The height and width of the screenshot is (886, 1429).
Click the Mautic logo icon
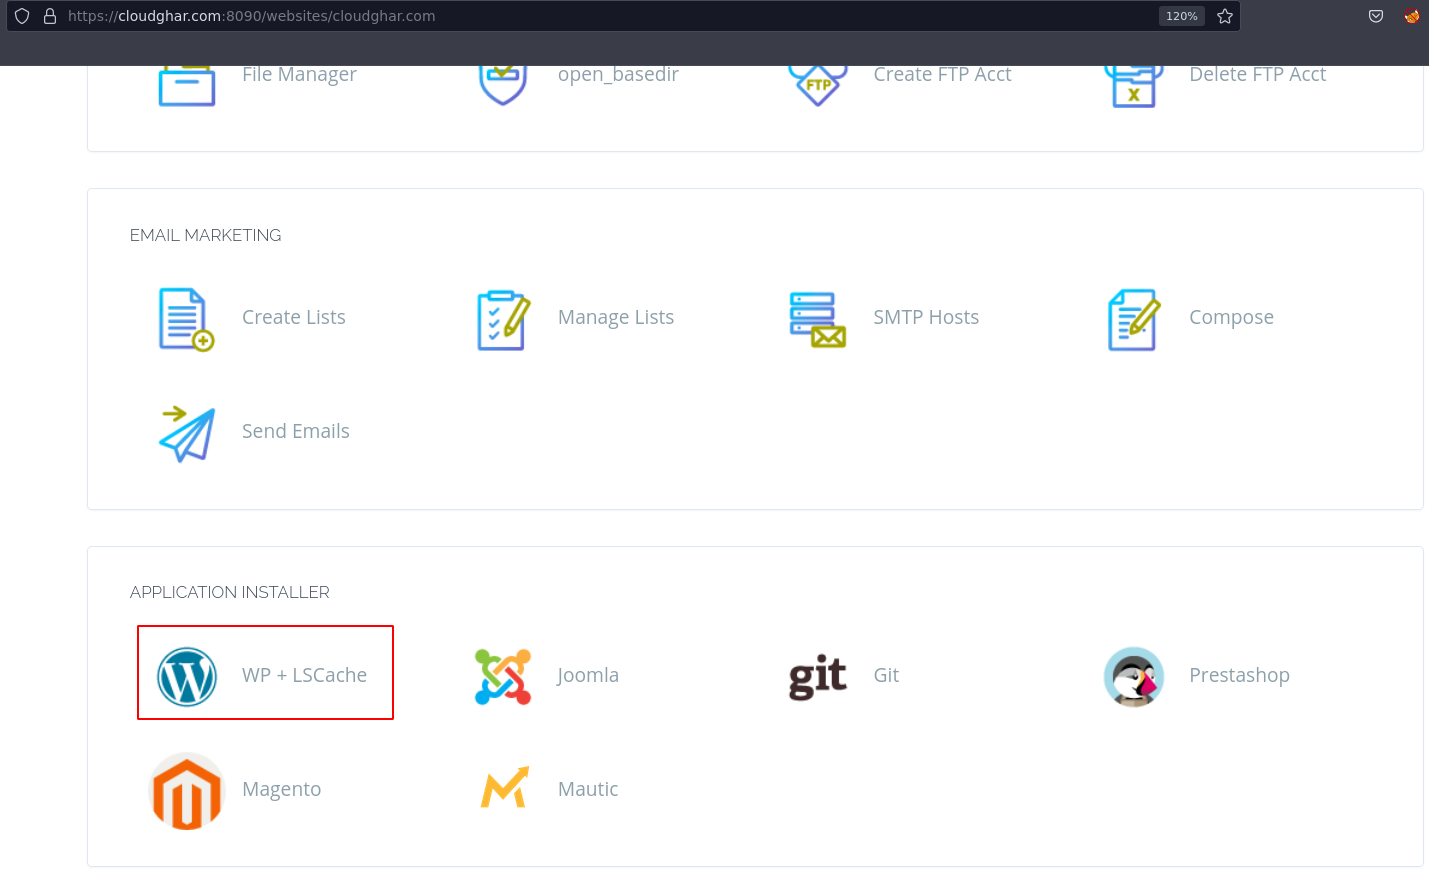click(x=504, y=788)
